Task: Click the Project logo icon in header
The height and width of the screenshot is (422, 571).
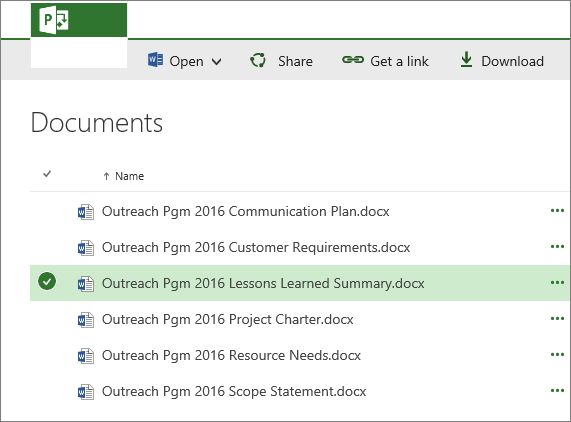Action: 54,20
